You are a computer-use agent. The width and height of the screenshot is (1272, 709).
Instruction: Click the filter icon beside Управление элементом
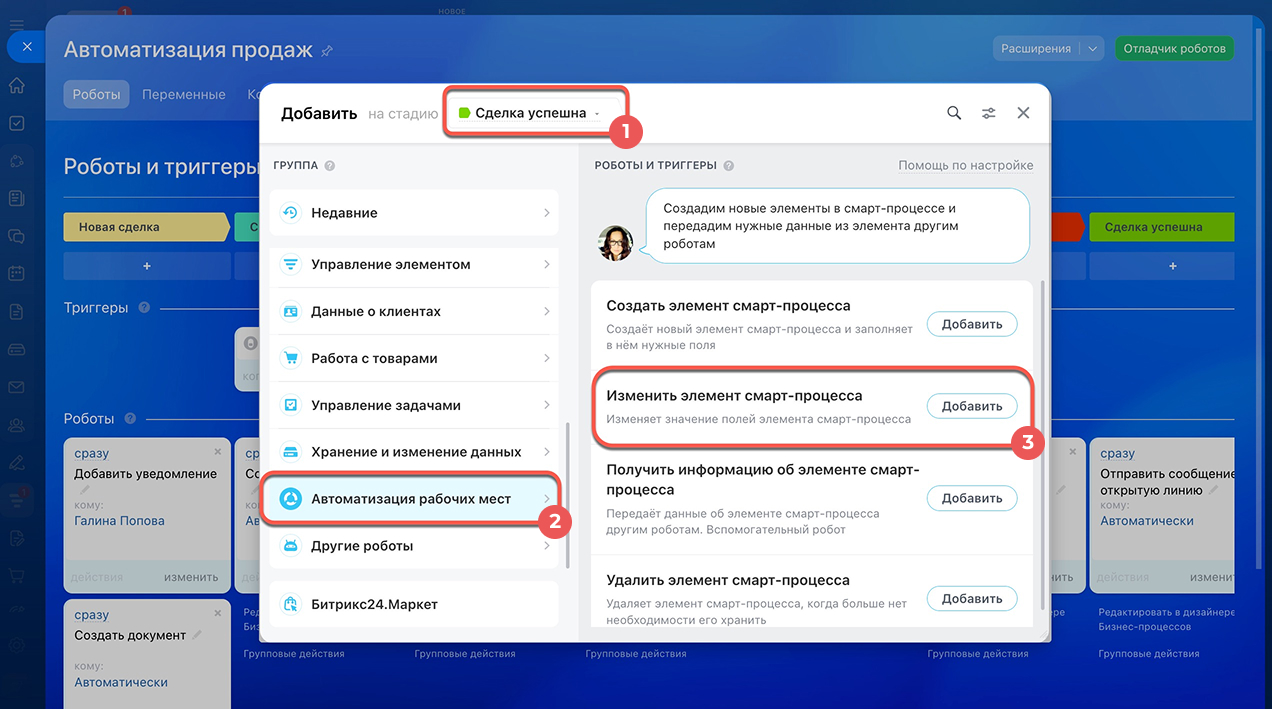click(x=291, y=265)
